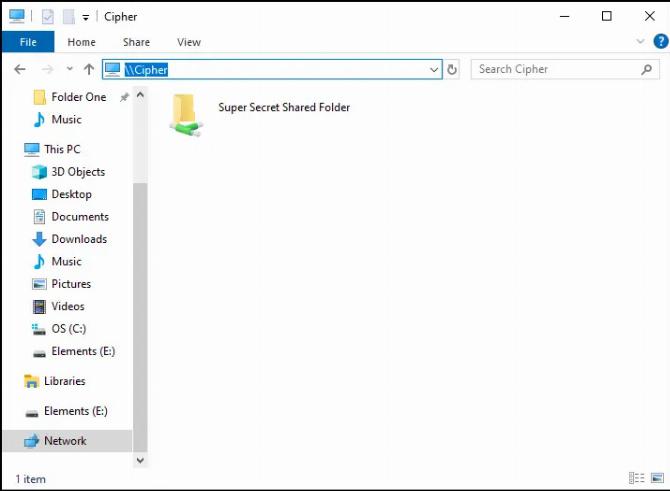Viewport: 670px width, 491px height.
Task: Click the OS (C:) drive icon
Action: [38, 329]
